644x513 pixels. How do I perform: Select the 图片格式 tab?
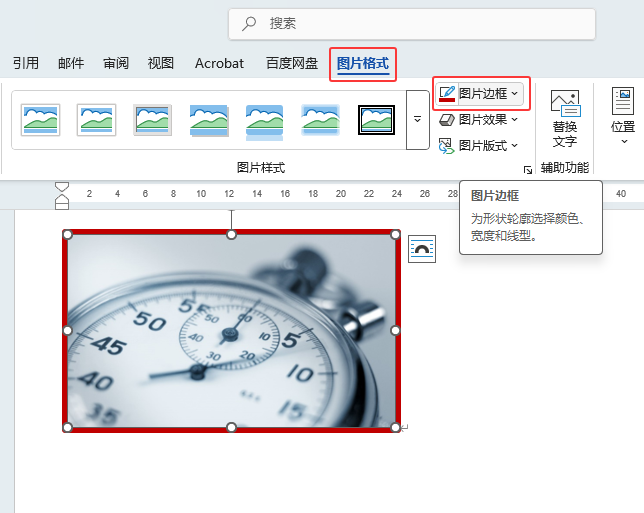[363, 64]
